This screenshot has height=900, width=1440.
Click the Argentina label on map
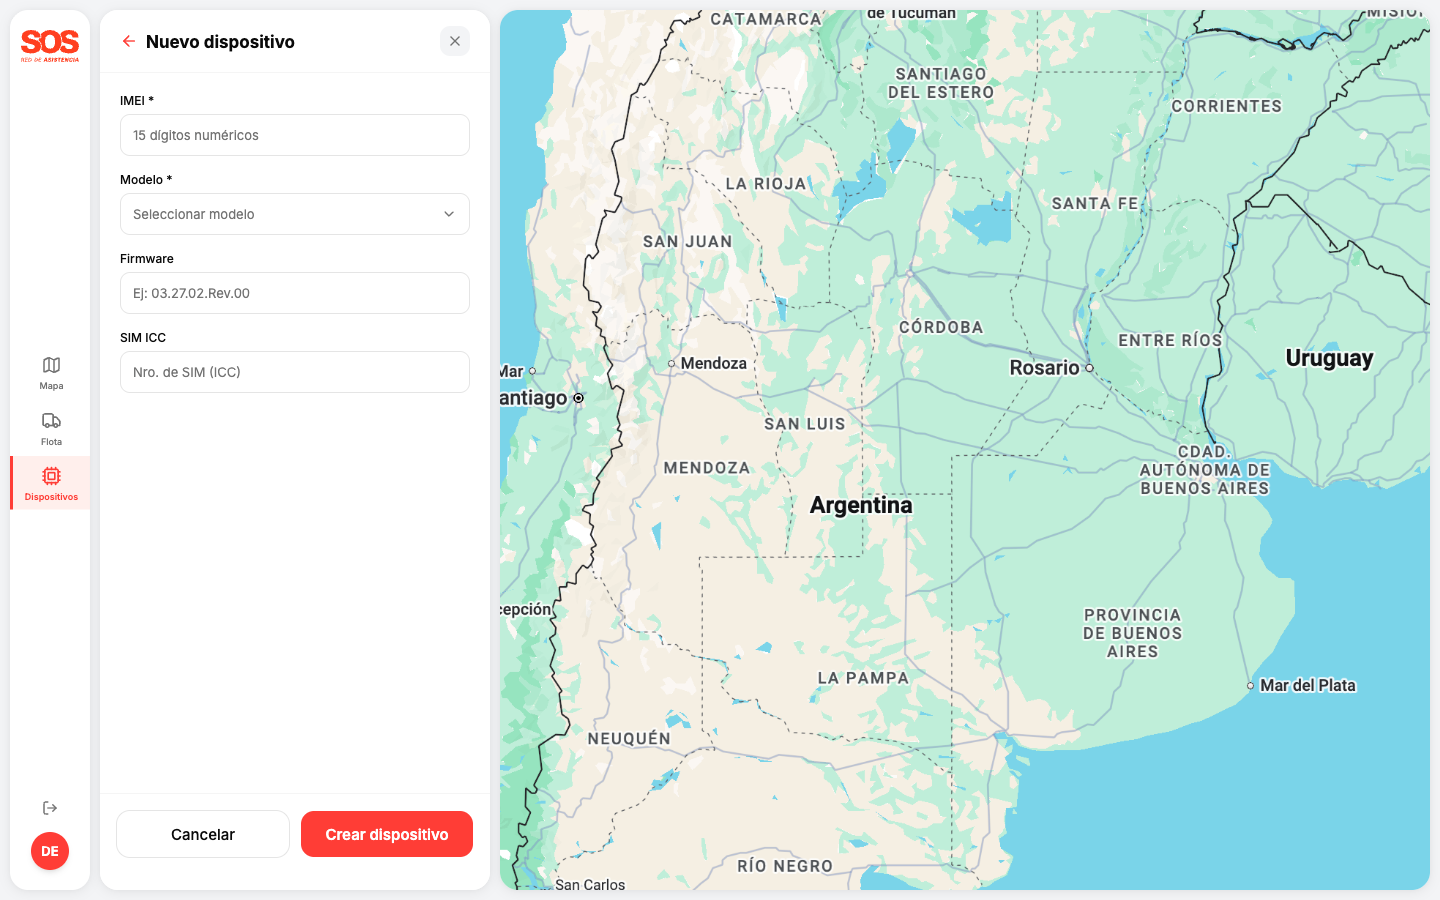tap(861, 505)
